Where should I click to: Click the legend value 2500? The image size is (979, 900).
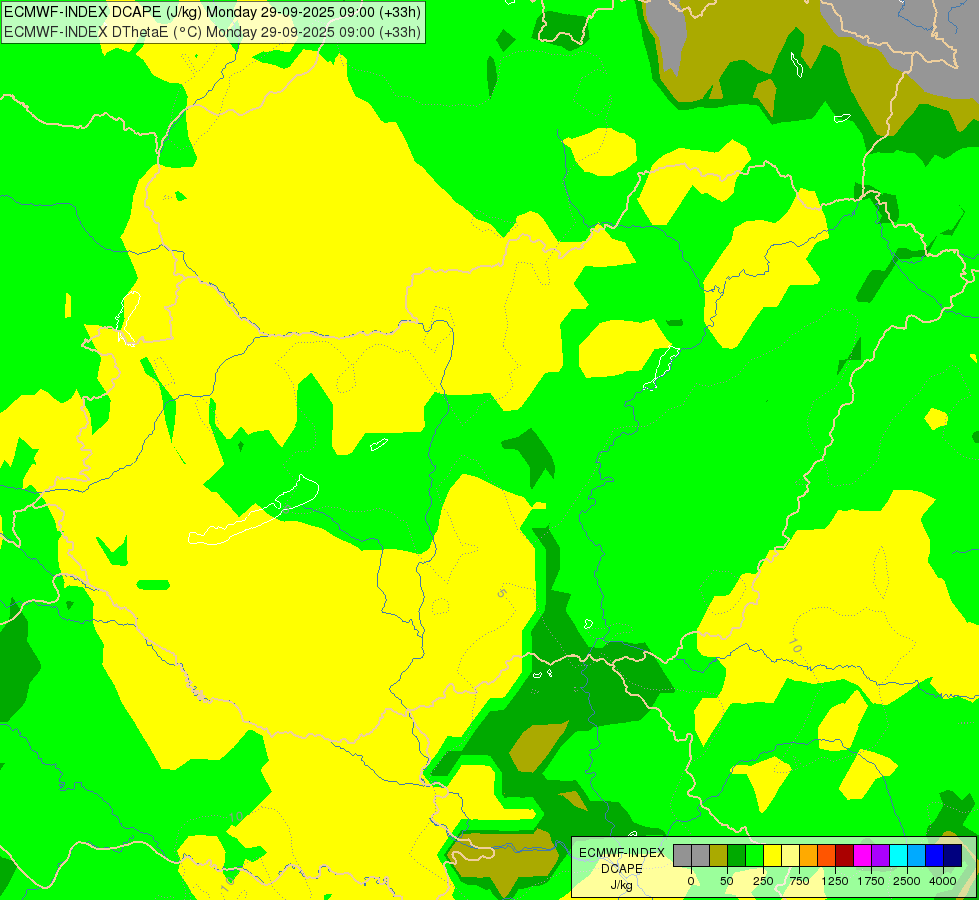pos(907,881)
